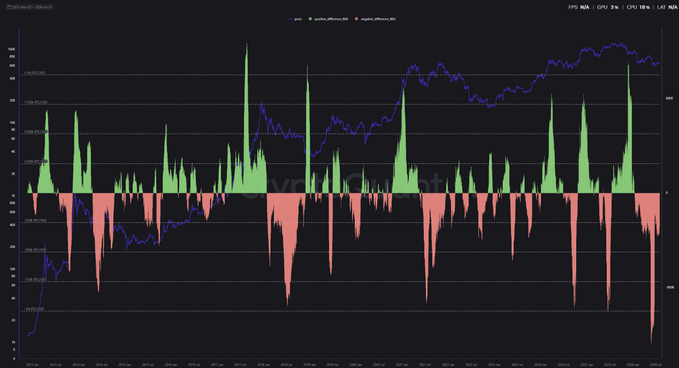Click the FPS N/A readout
Image resolution: width=679 pixels, height=368 pixels.
[x=579, y=7]
